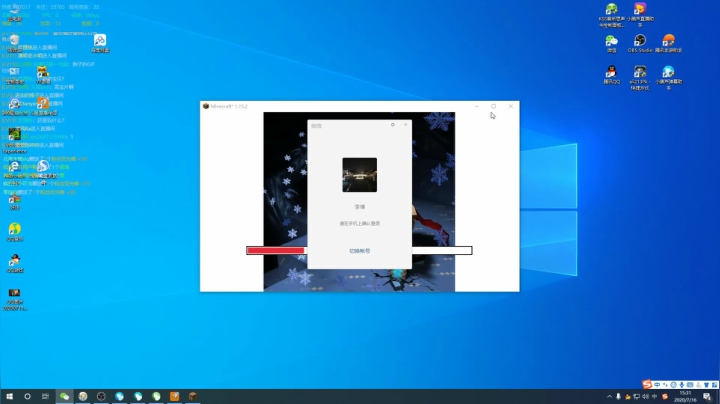
Task: Toggle 中 Chinese mode on Sogou IME bar
Action: coord(657,385)
